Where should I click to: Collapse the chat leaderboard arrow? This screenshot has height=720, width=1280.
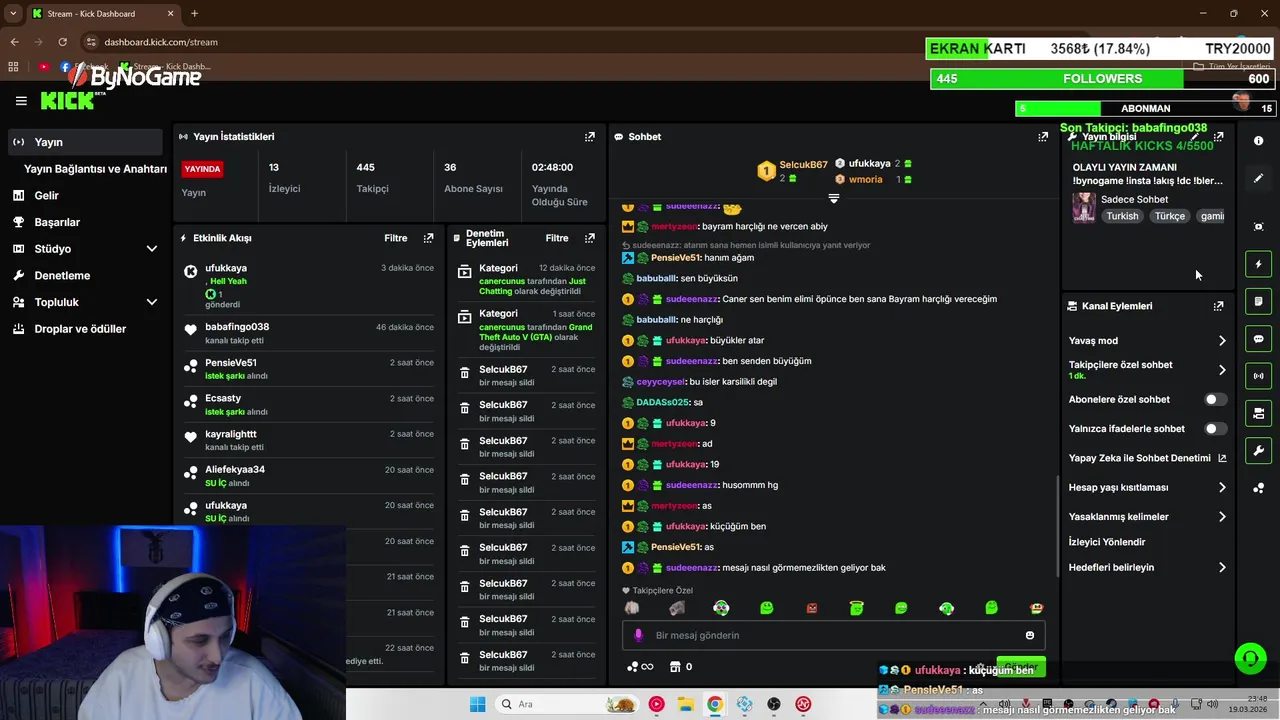click(833, 198)
